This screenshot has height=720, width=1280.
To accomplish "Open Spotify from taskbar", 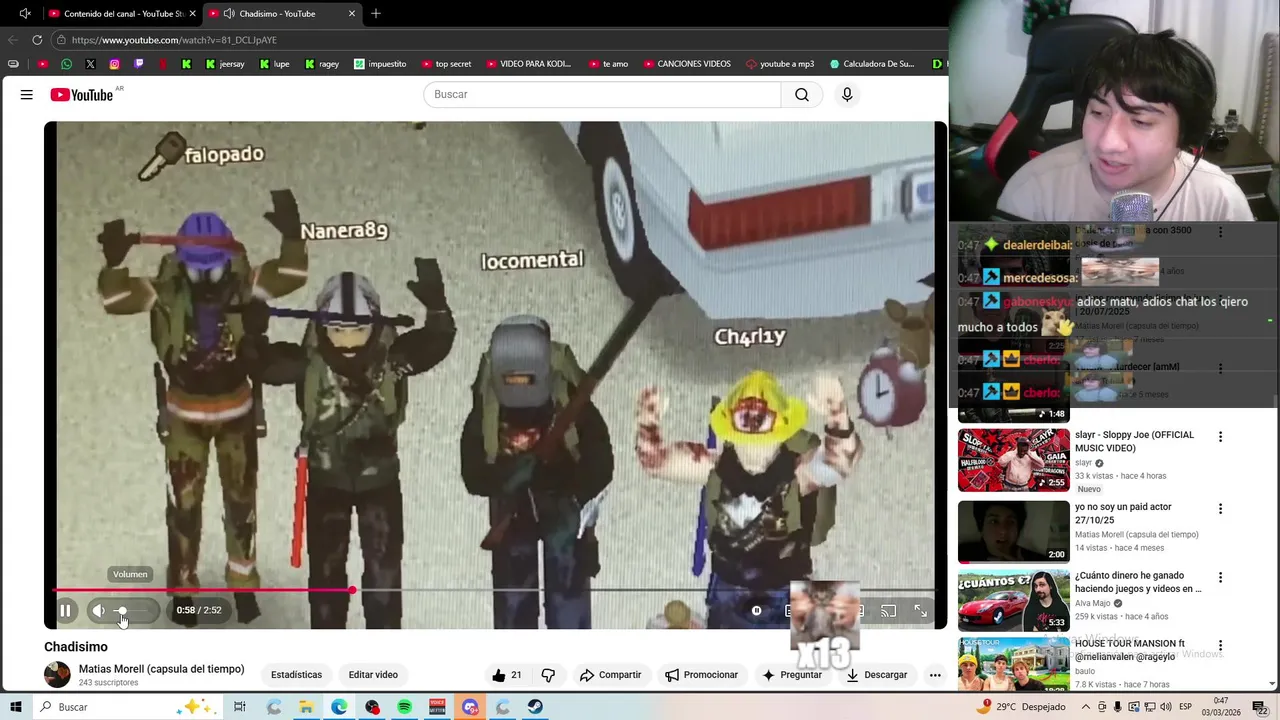I will pyautogui.click(x=404, y=707).
